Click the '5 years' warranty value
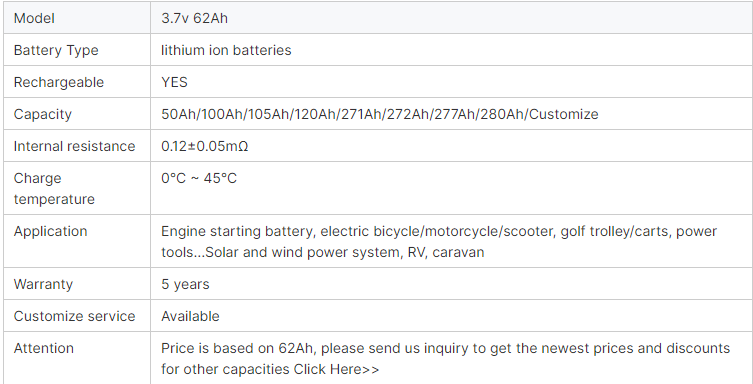 pyautogui.click(x=185, y=284)
